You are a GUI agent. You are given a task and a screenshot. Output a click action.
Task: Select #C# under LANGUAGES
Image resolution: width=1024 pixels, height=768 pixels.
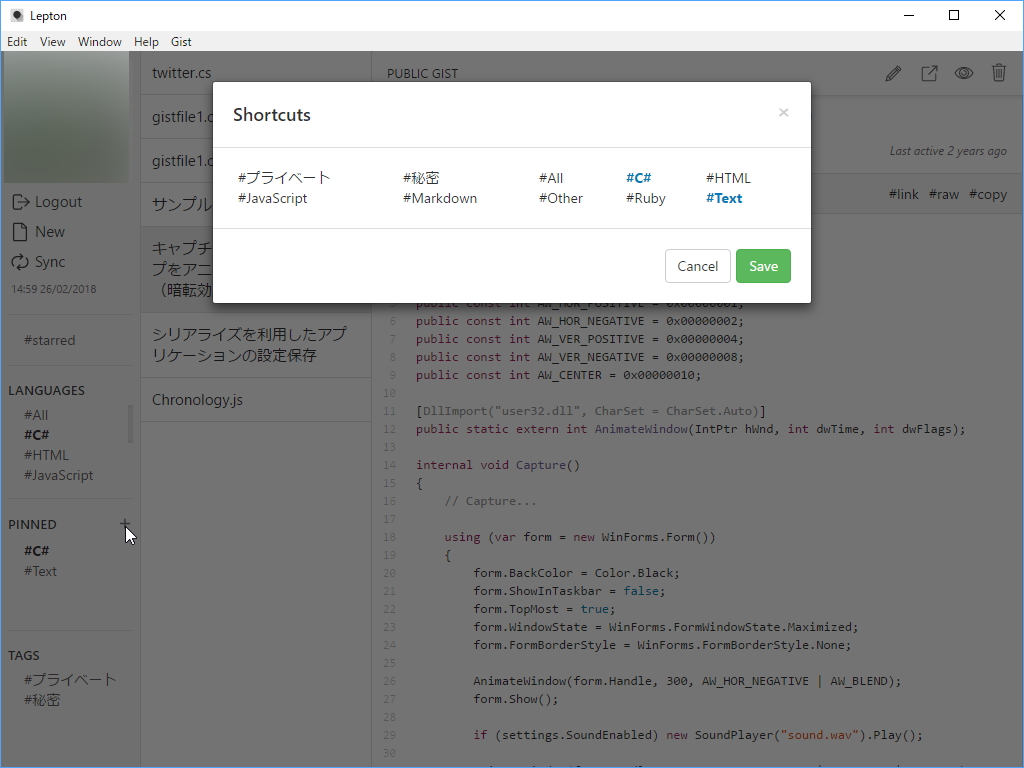pyautogui.click(x=37, y=434)
